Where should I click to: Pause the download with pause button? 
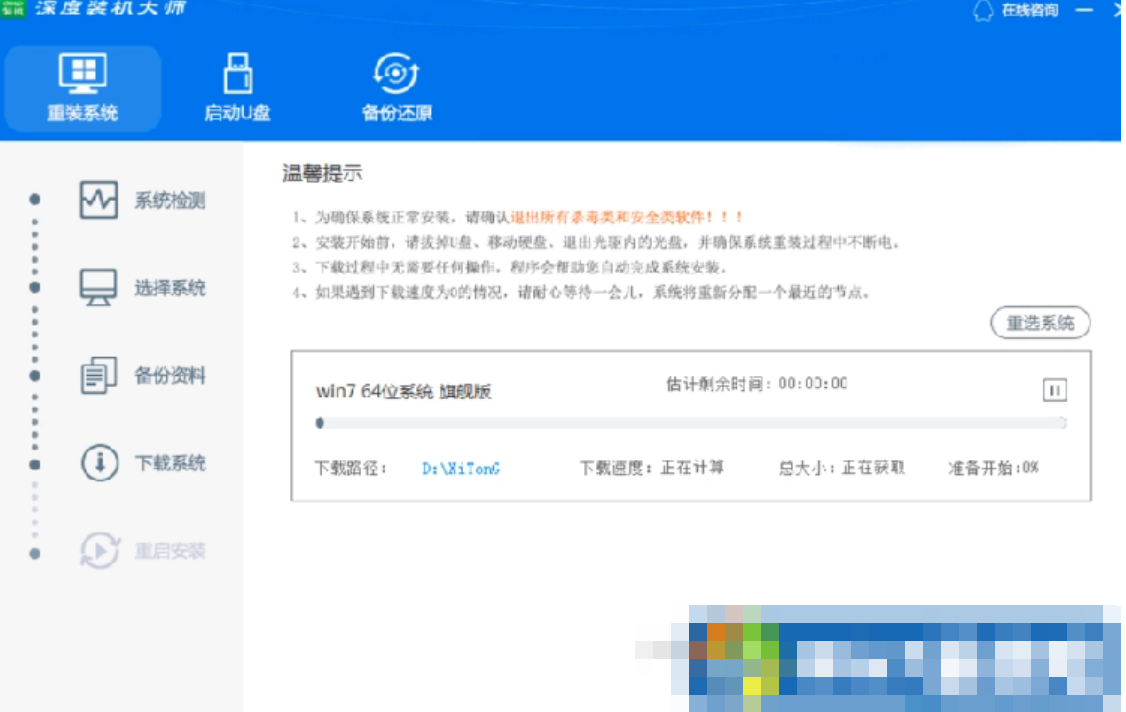pyautogui.click(x=1054, y=390)
